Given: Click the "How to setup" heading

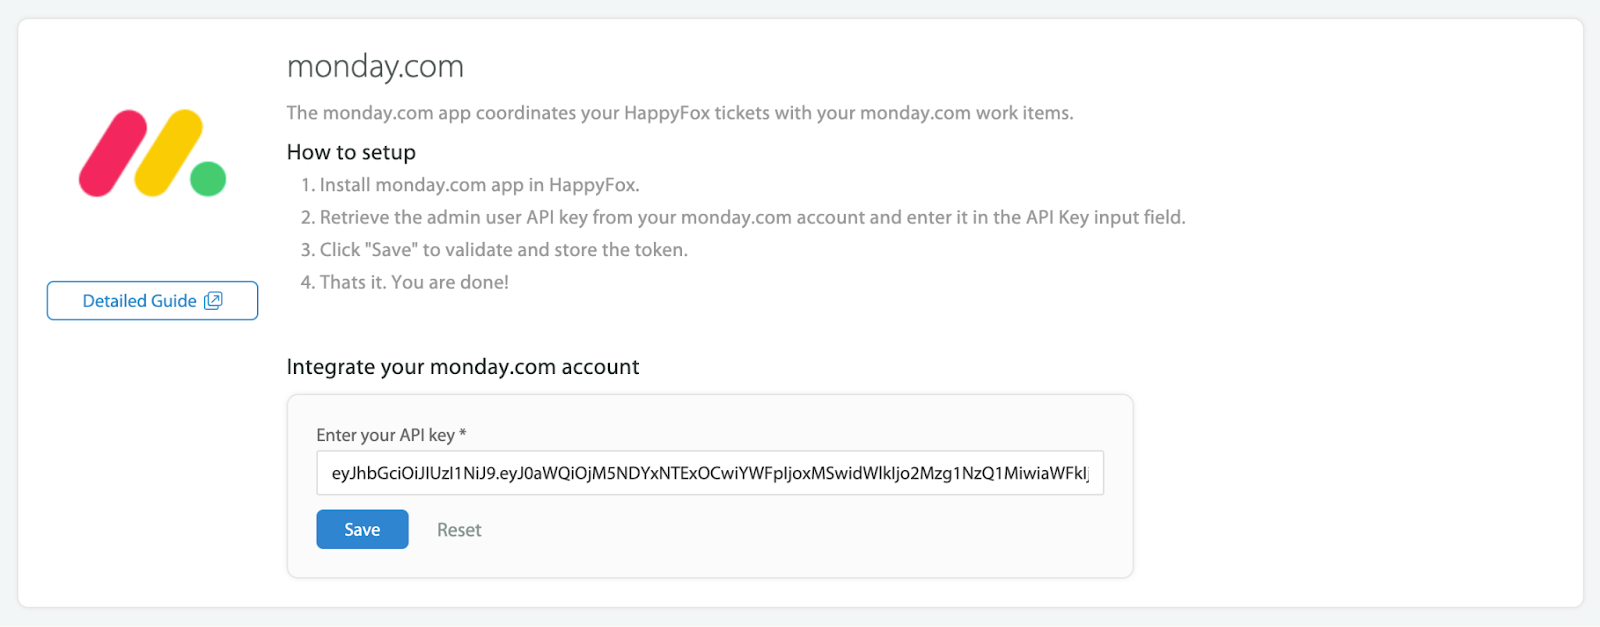Looking at the screenshot, I should click(351, 152).
